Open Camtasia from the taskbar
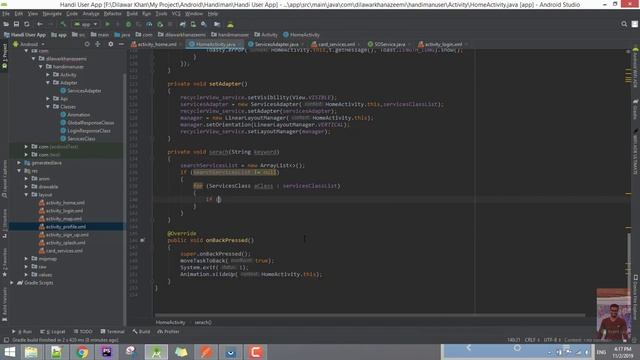This screenshot has height=360, width=640. 256,352
